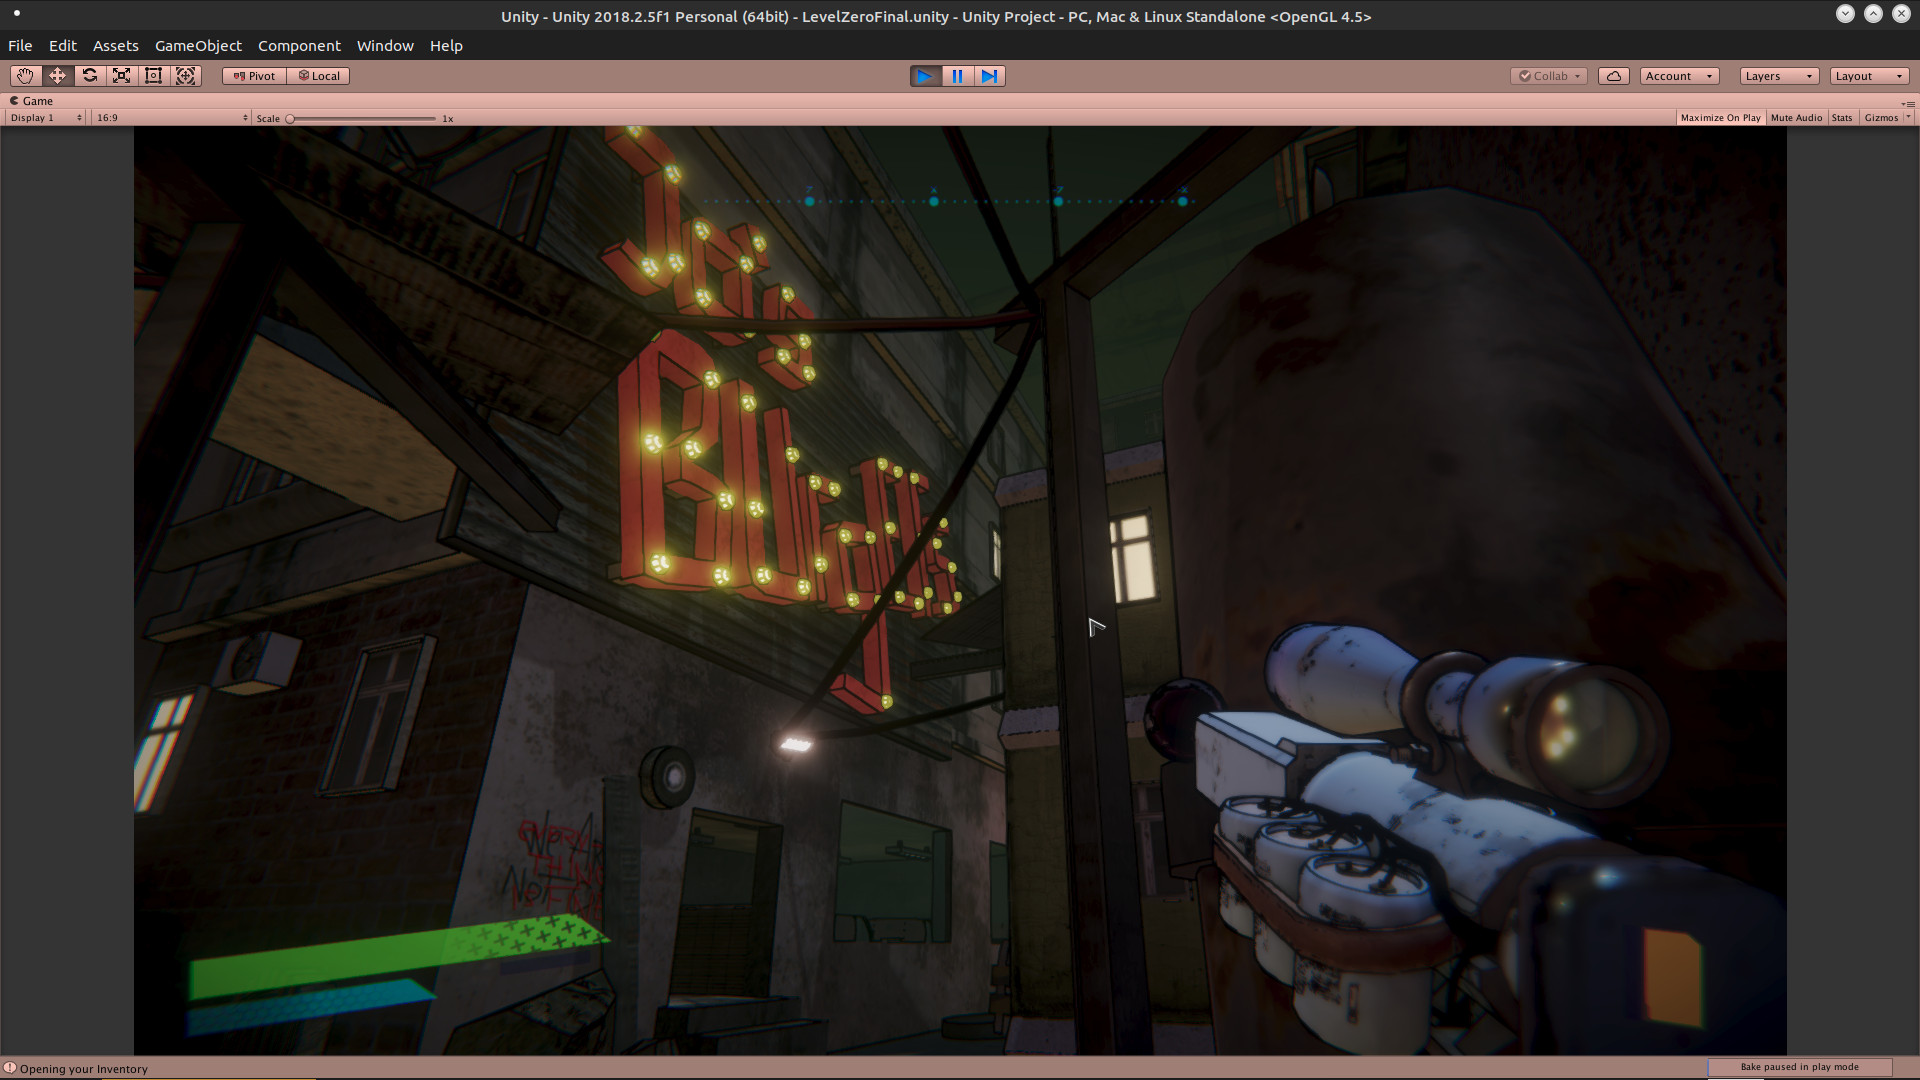Open the GameObject menu
This screenshot has height=1080, width=1920.
[x=198, y=46]
